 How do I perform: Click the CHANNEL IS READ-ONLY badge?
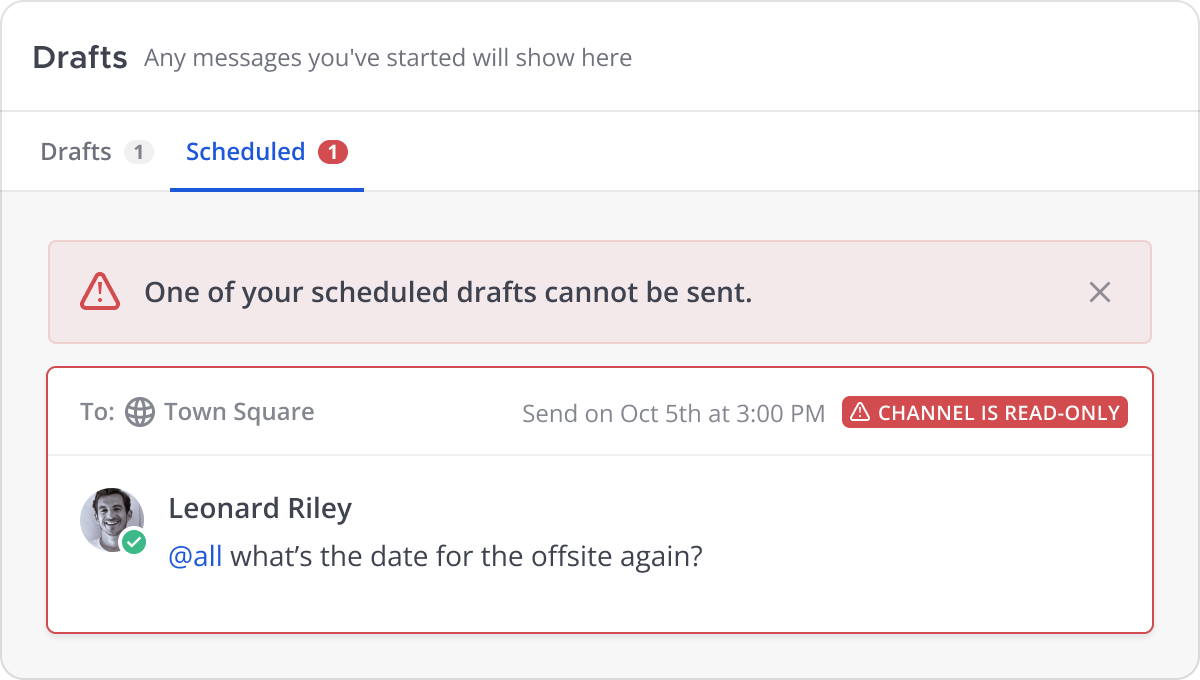coord(984,411)
